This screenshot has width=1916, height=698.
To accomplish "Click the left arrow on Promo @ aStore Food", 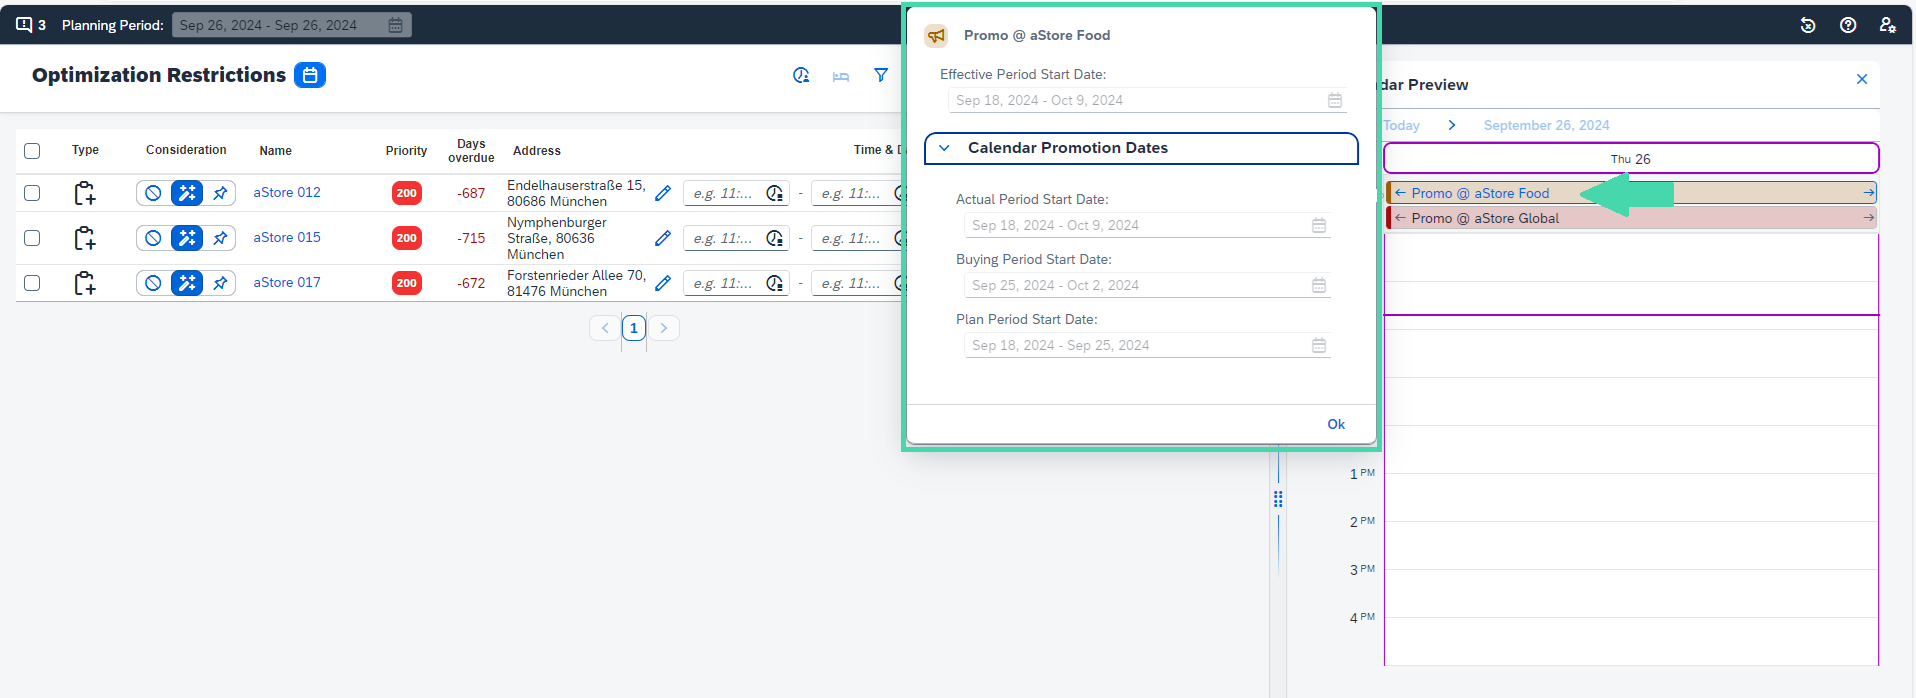I will (1400, 193).
